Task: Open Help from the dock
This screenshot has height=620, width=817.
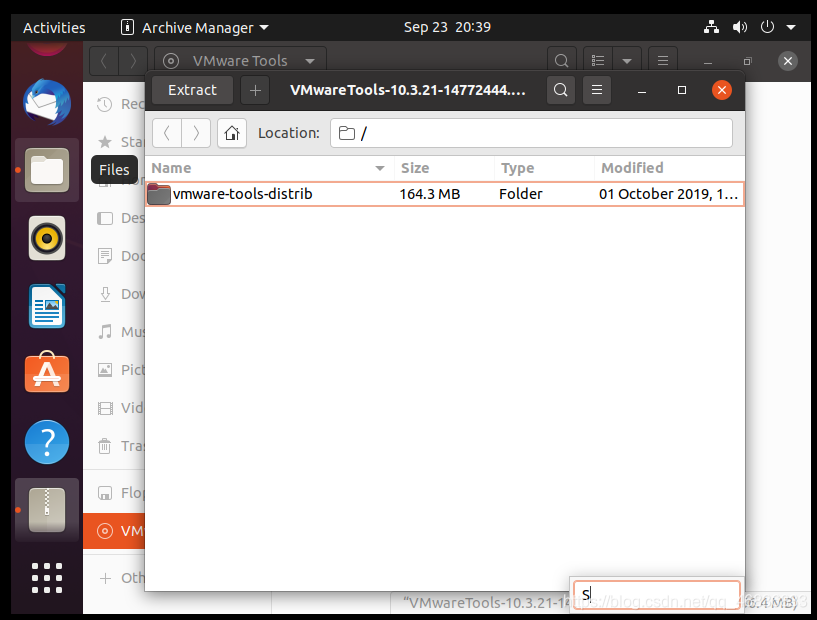Action: tap(47, 442)
